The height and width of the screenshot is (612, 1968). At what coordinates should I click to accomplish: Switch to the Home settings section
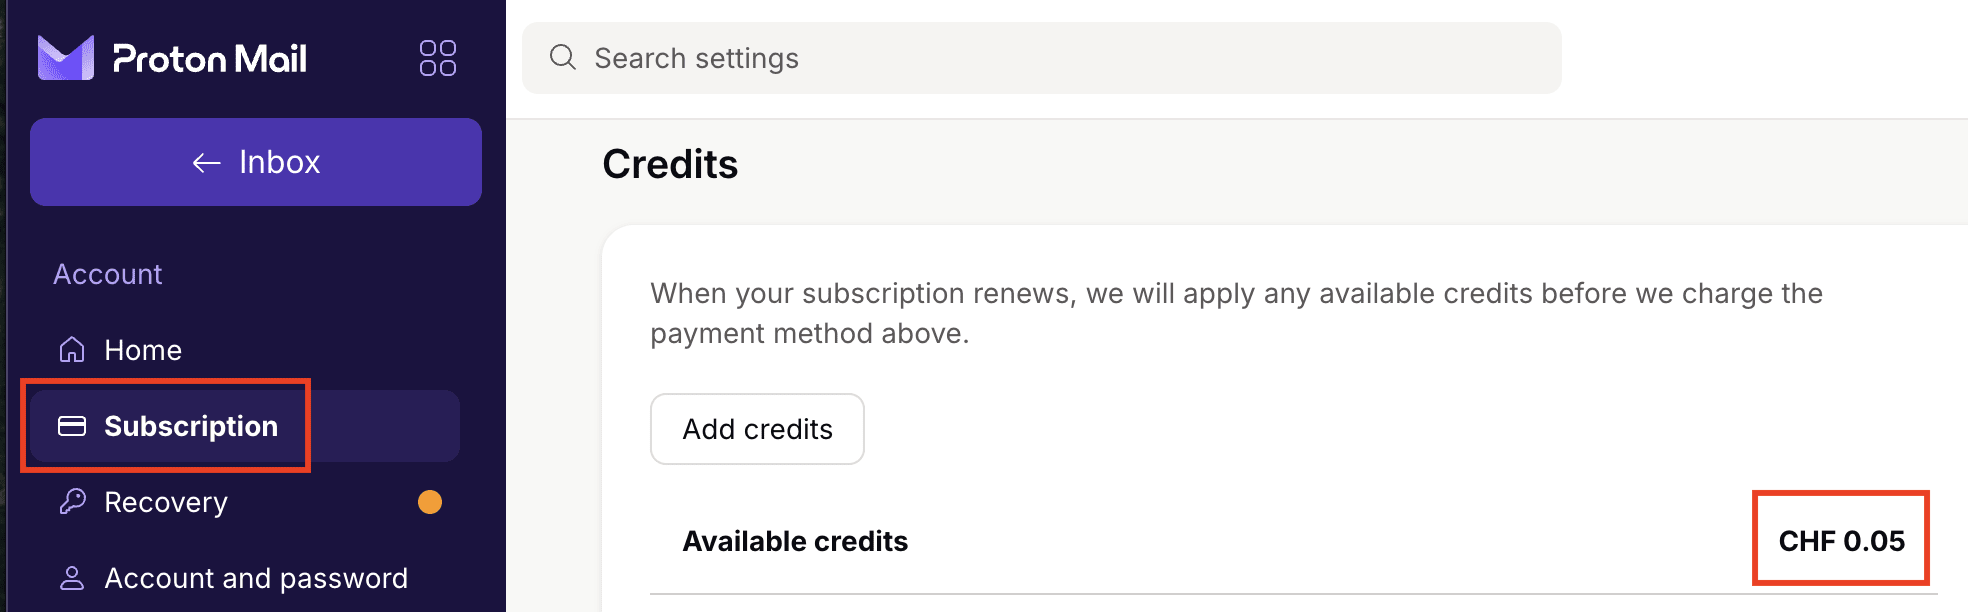(143, 350)
